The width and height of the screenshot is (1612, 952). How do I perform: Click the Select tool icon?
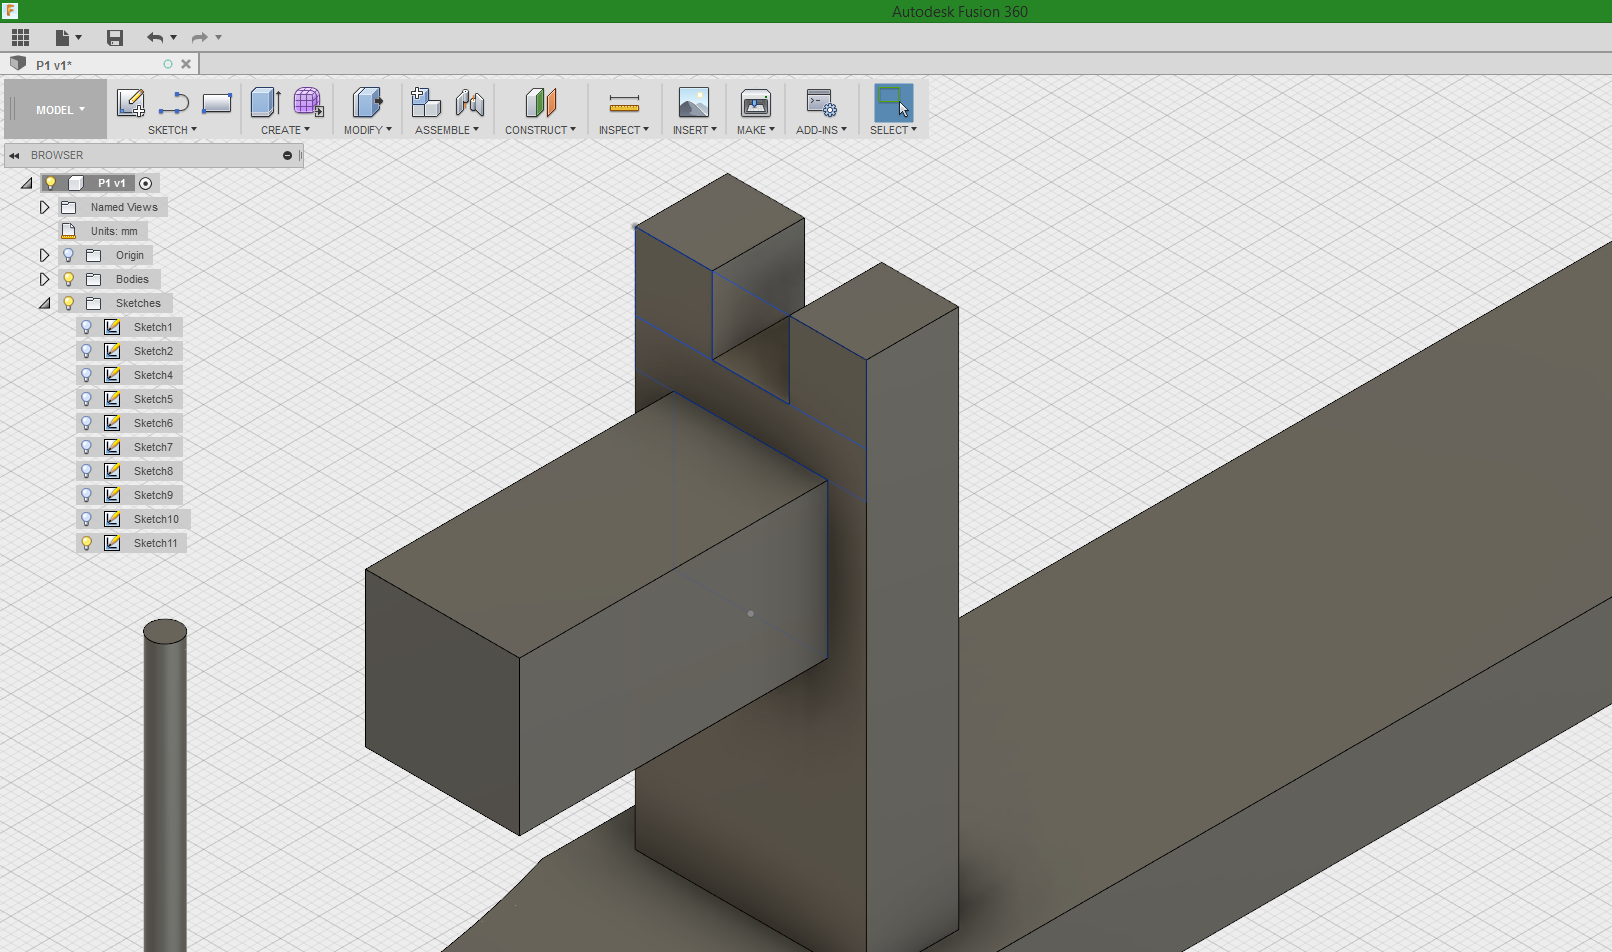point(893,103)
